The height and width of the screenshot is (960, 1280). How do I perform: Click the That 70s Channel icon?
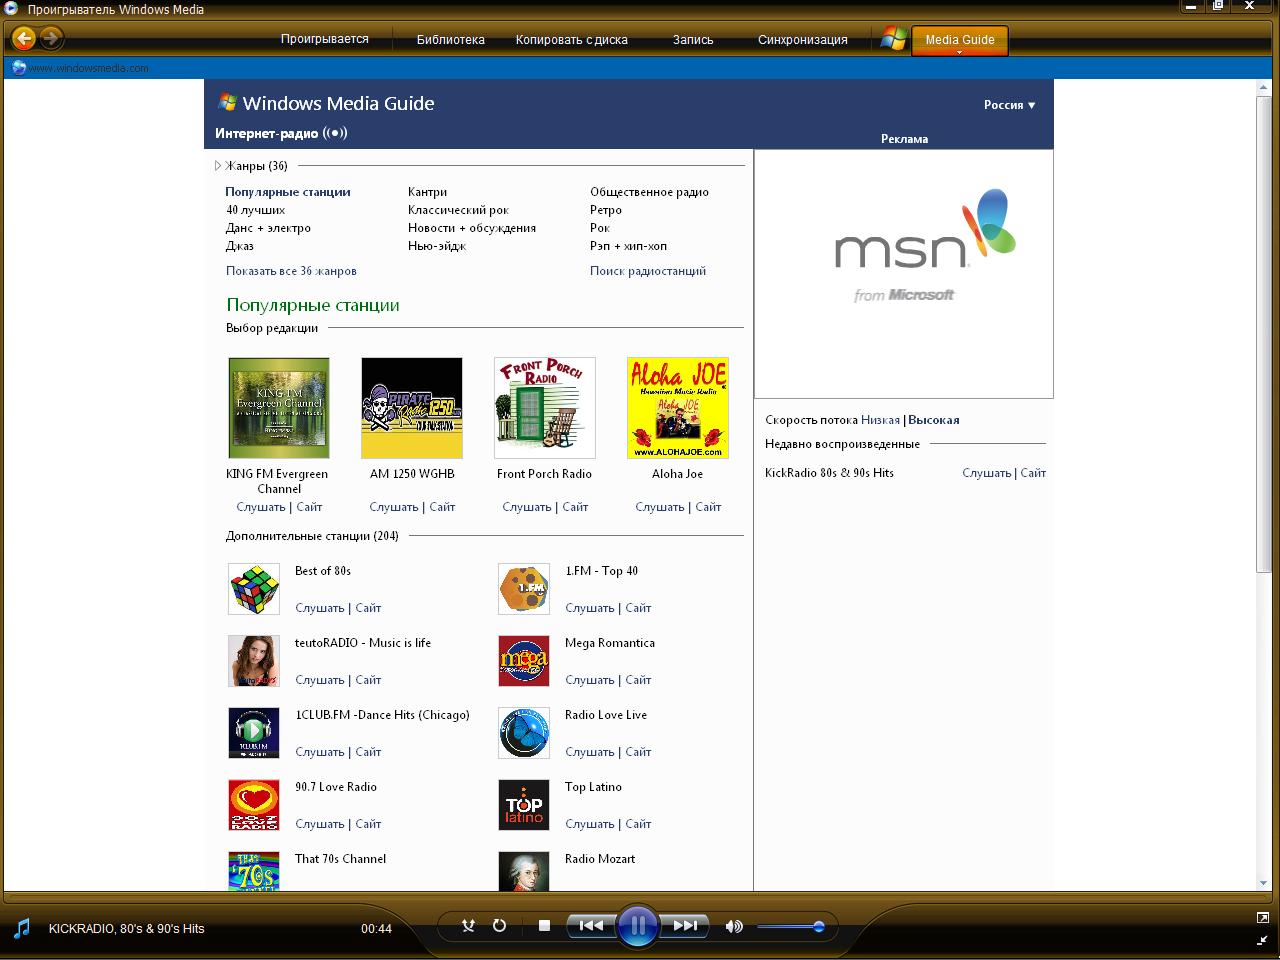pyautogui.click(x=254, y=871)
